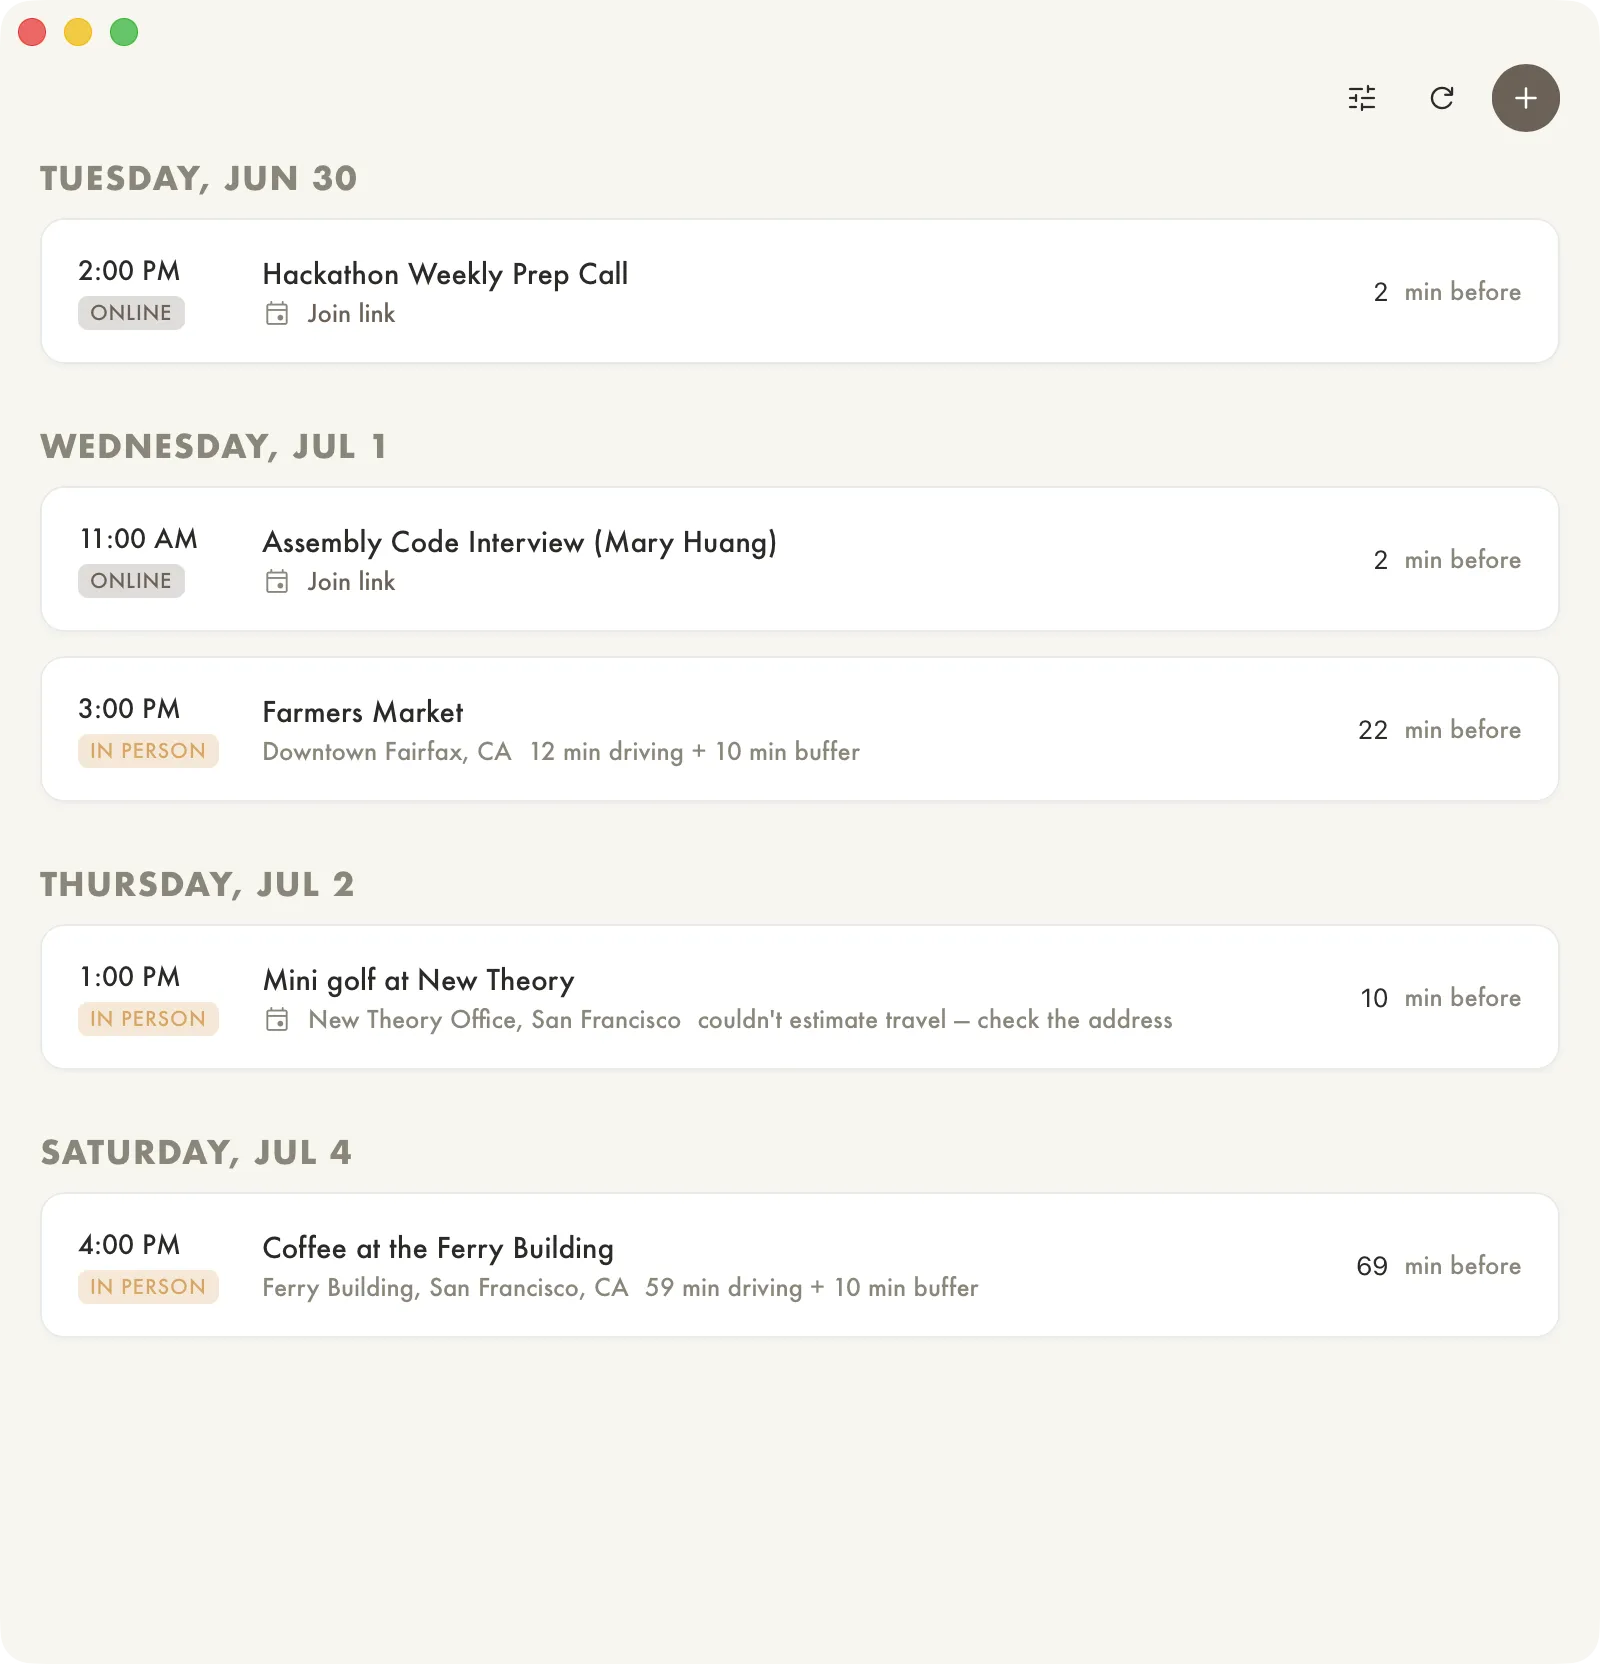Add a new event with plus button
The image size is (1600, 1664).
point(1526,98)
